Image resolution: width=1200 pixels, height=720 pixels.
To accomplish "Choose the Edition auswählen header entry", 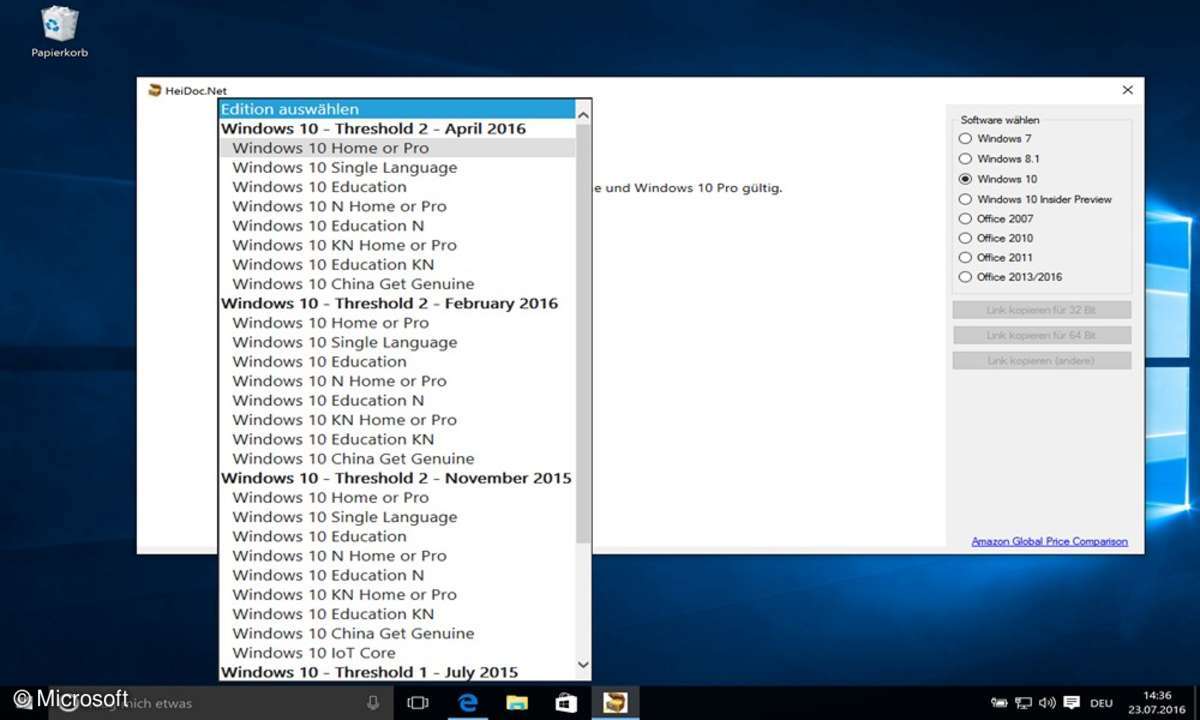I will point(398,109).
